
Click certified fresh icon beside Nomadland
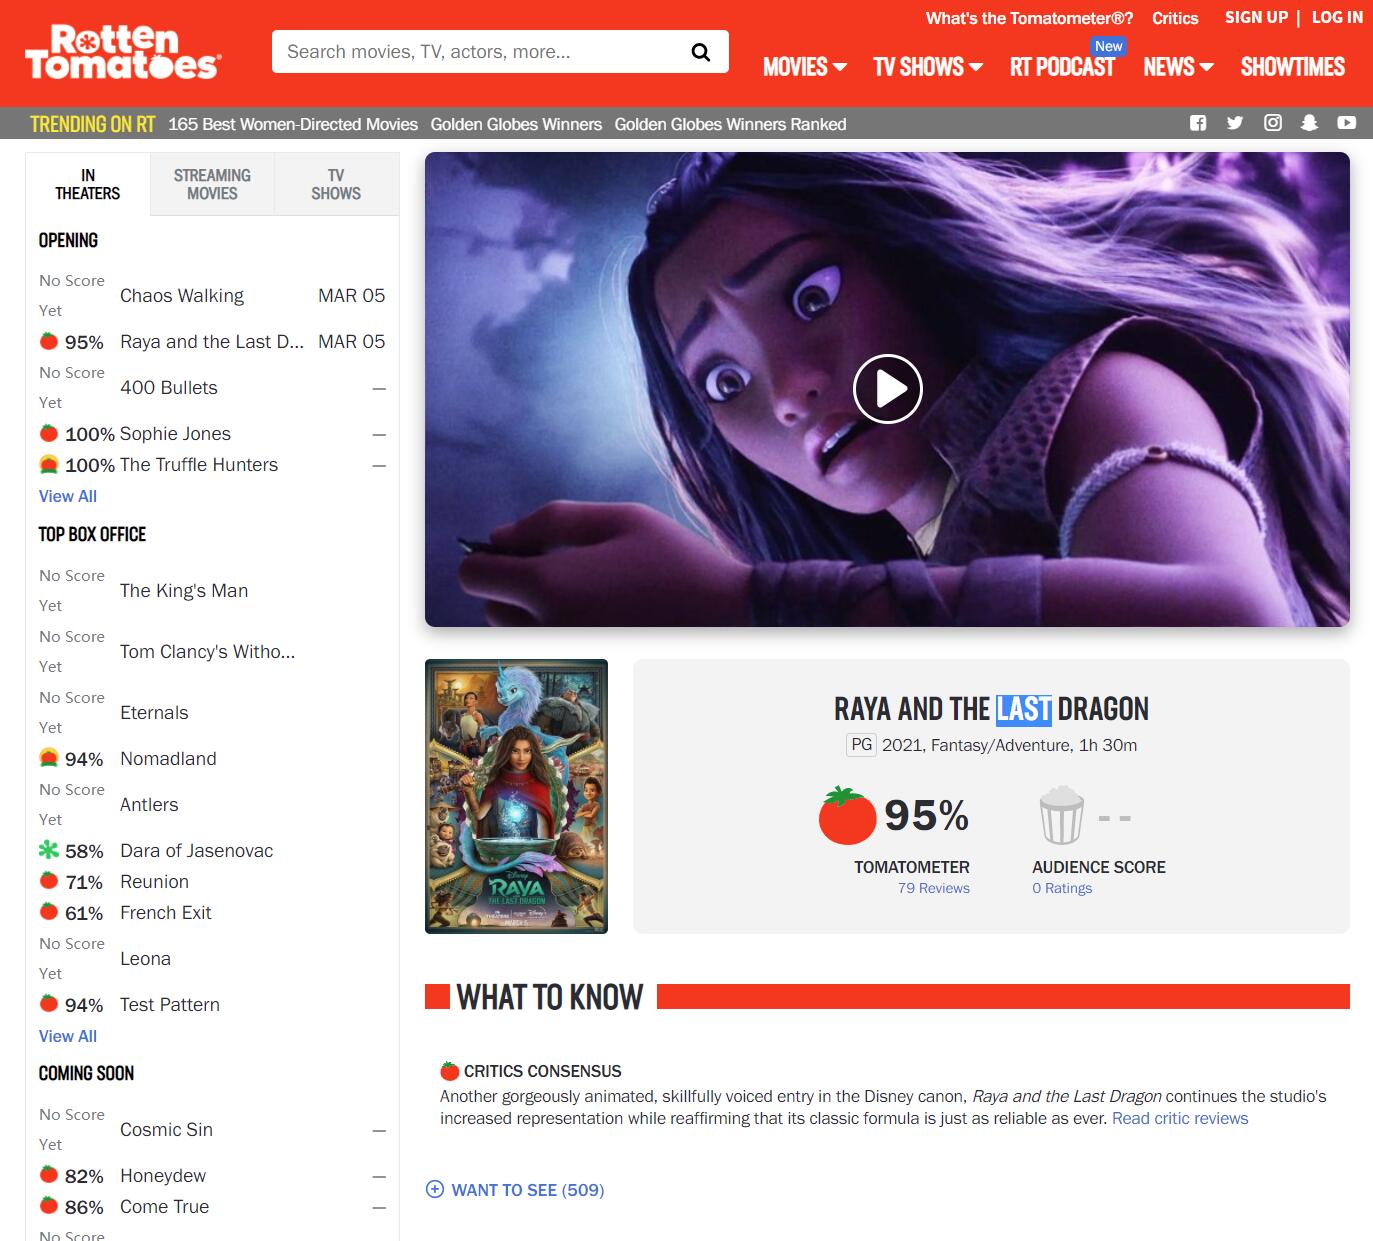pyautogui.click(x=49, y=758)
